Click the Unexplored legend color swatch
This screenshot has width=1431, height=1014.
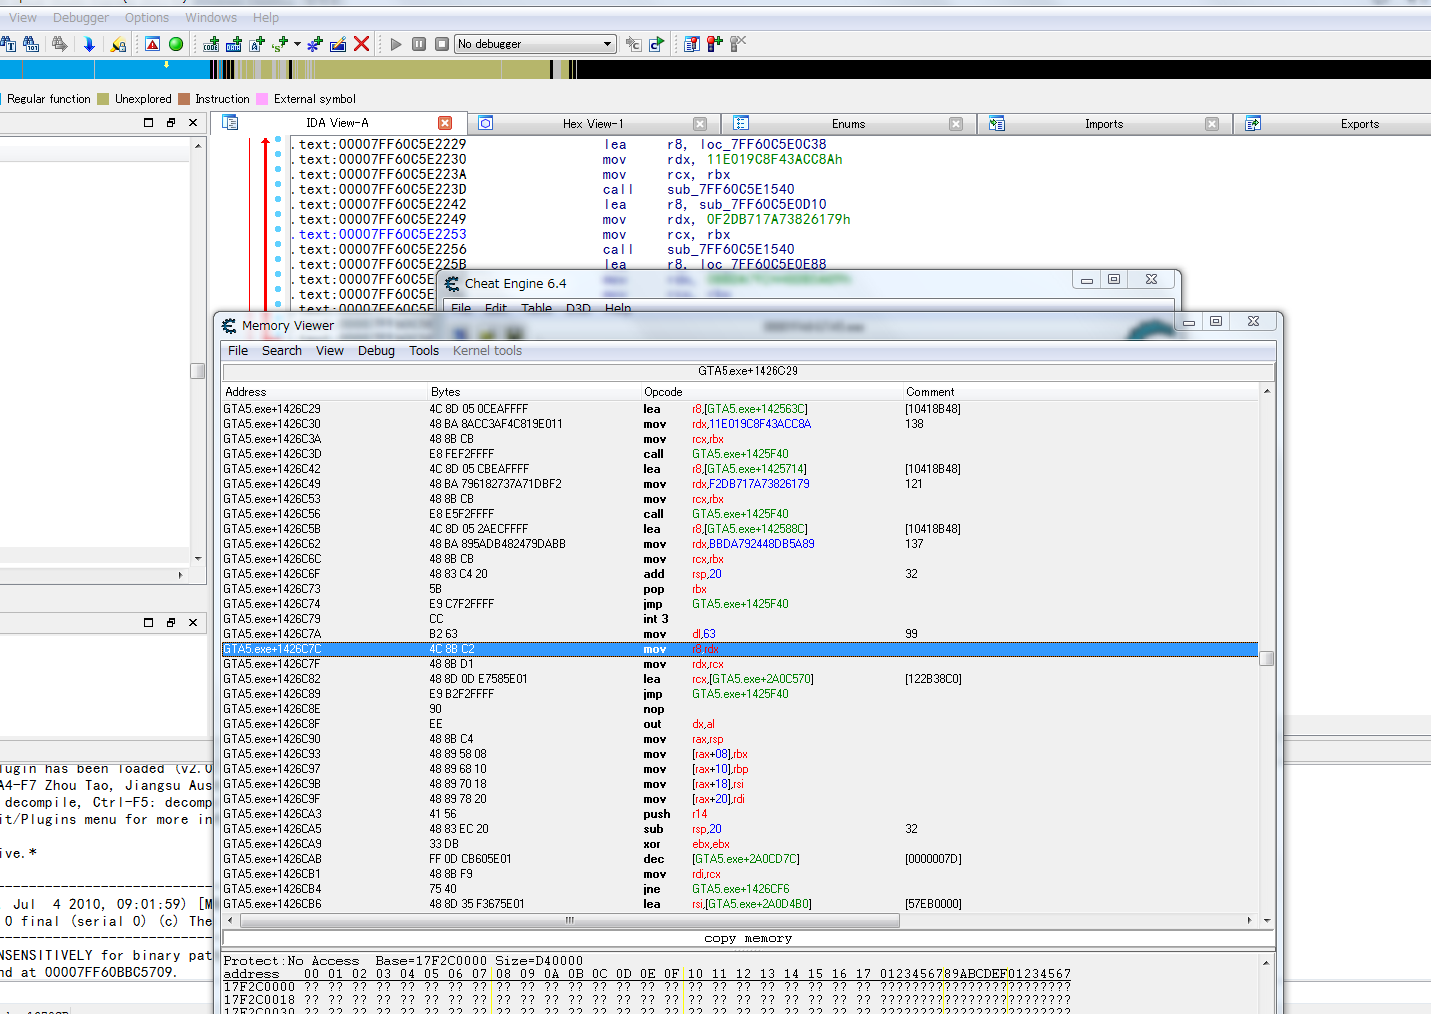click(103, 99)
